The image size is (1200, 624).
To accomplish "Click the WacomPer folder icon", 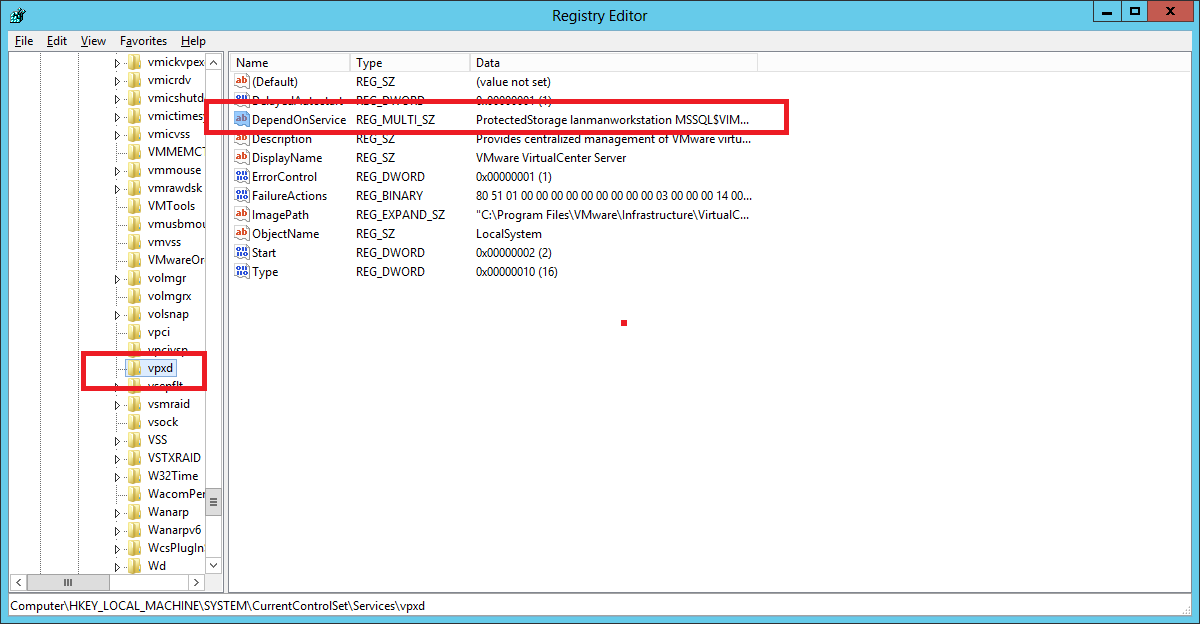I will click(135, 494).
